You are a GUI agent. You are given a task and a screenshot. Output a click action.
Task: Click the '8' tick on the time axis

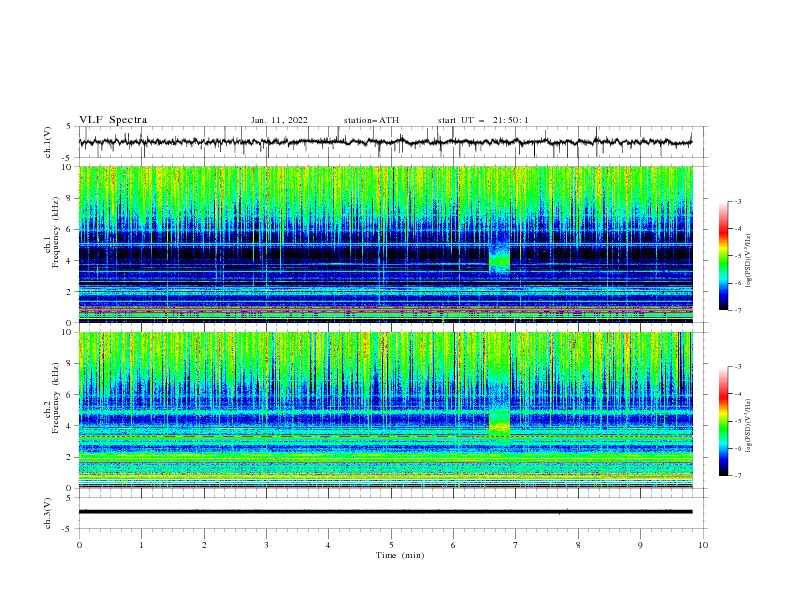pyautogui.click(x=578, y=545)
